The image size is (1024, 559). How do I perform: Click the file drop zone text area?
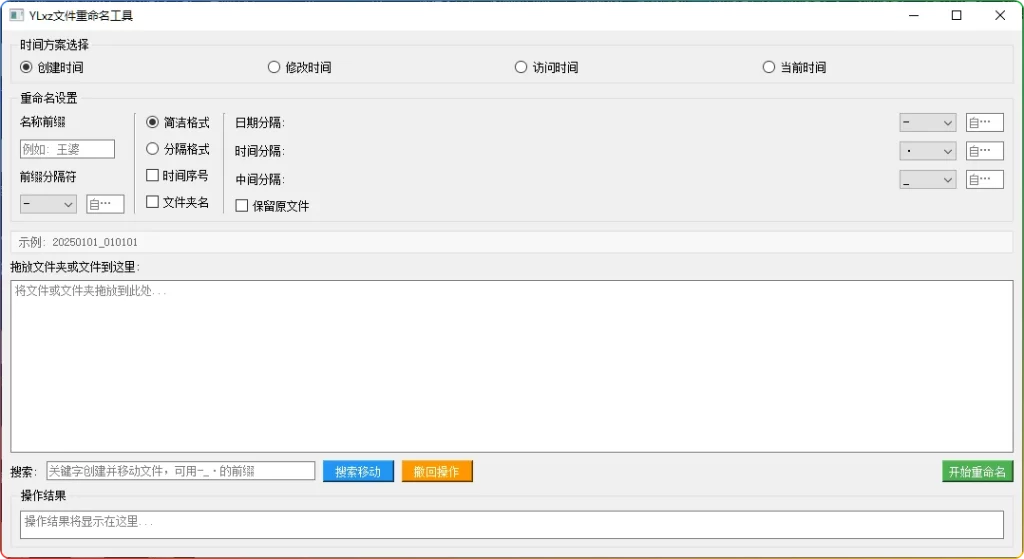[x=511, y=366]
